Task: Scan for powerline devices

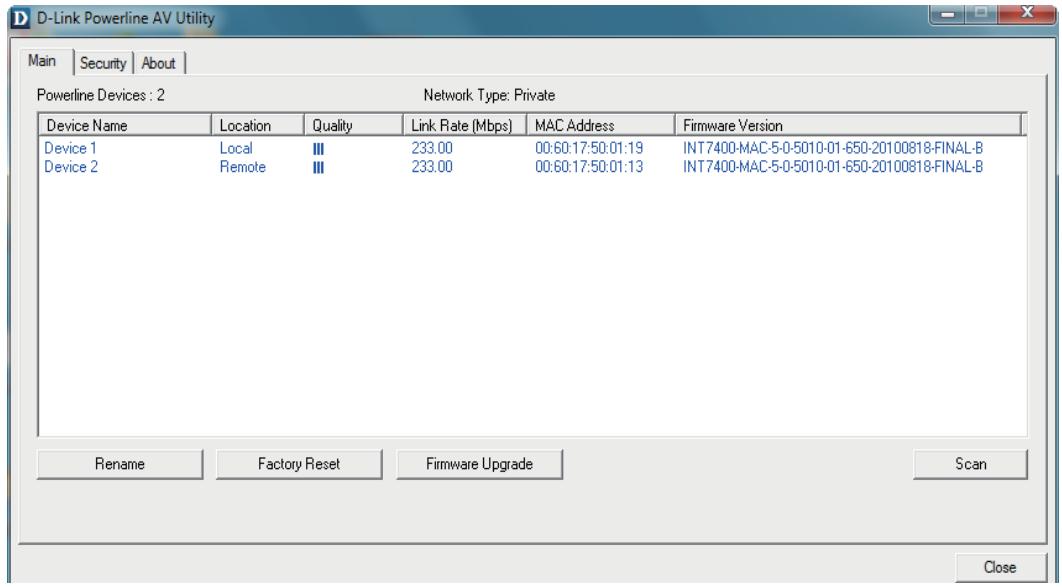Action: coord(970,464)
